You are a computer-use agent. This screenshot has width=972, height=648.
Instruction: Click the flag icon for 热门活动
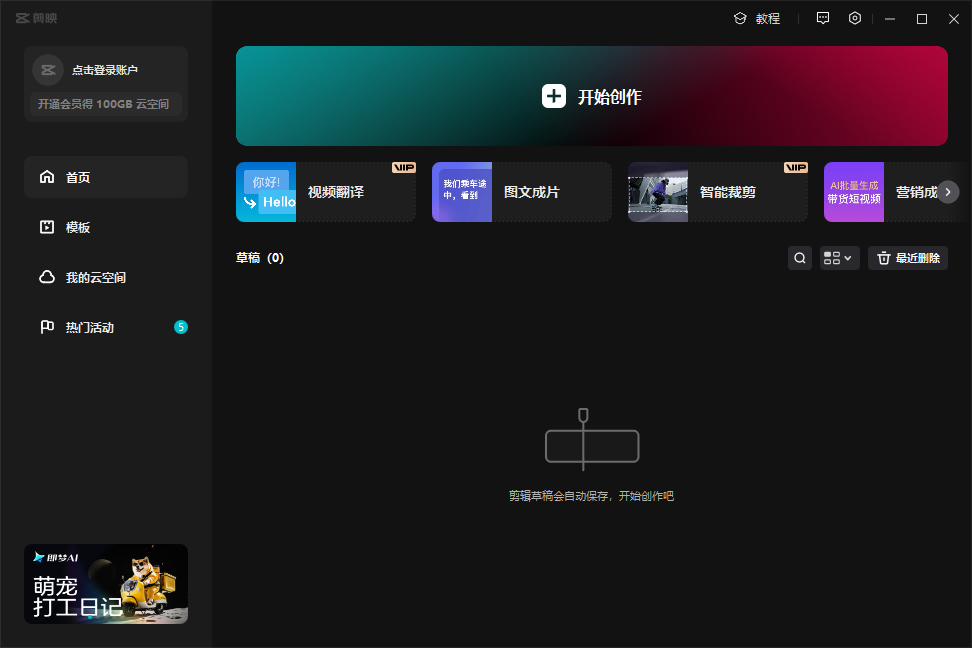47,327
